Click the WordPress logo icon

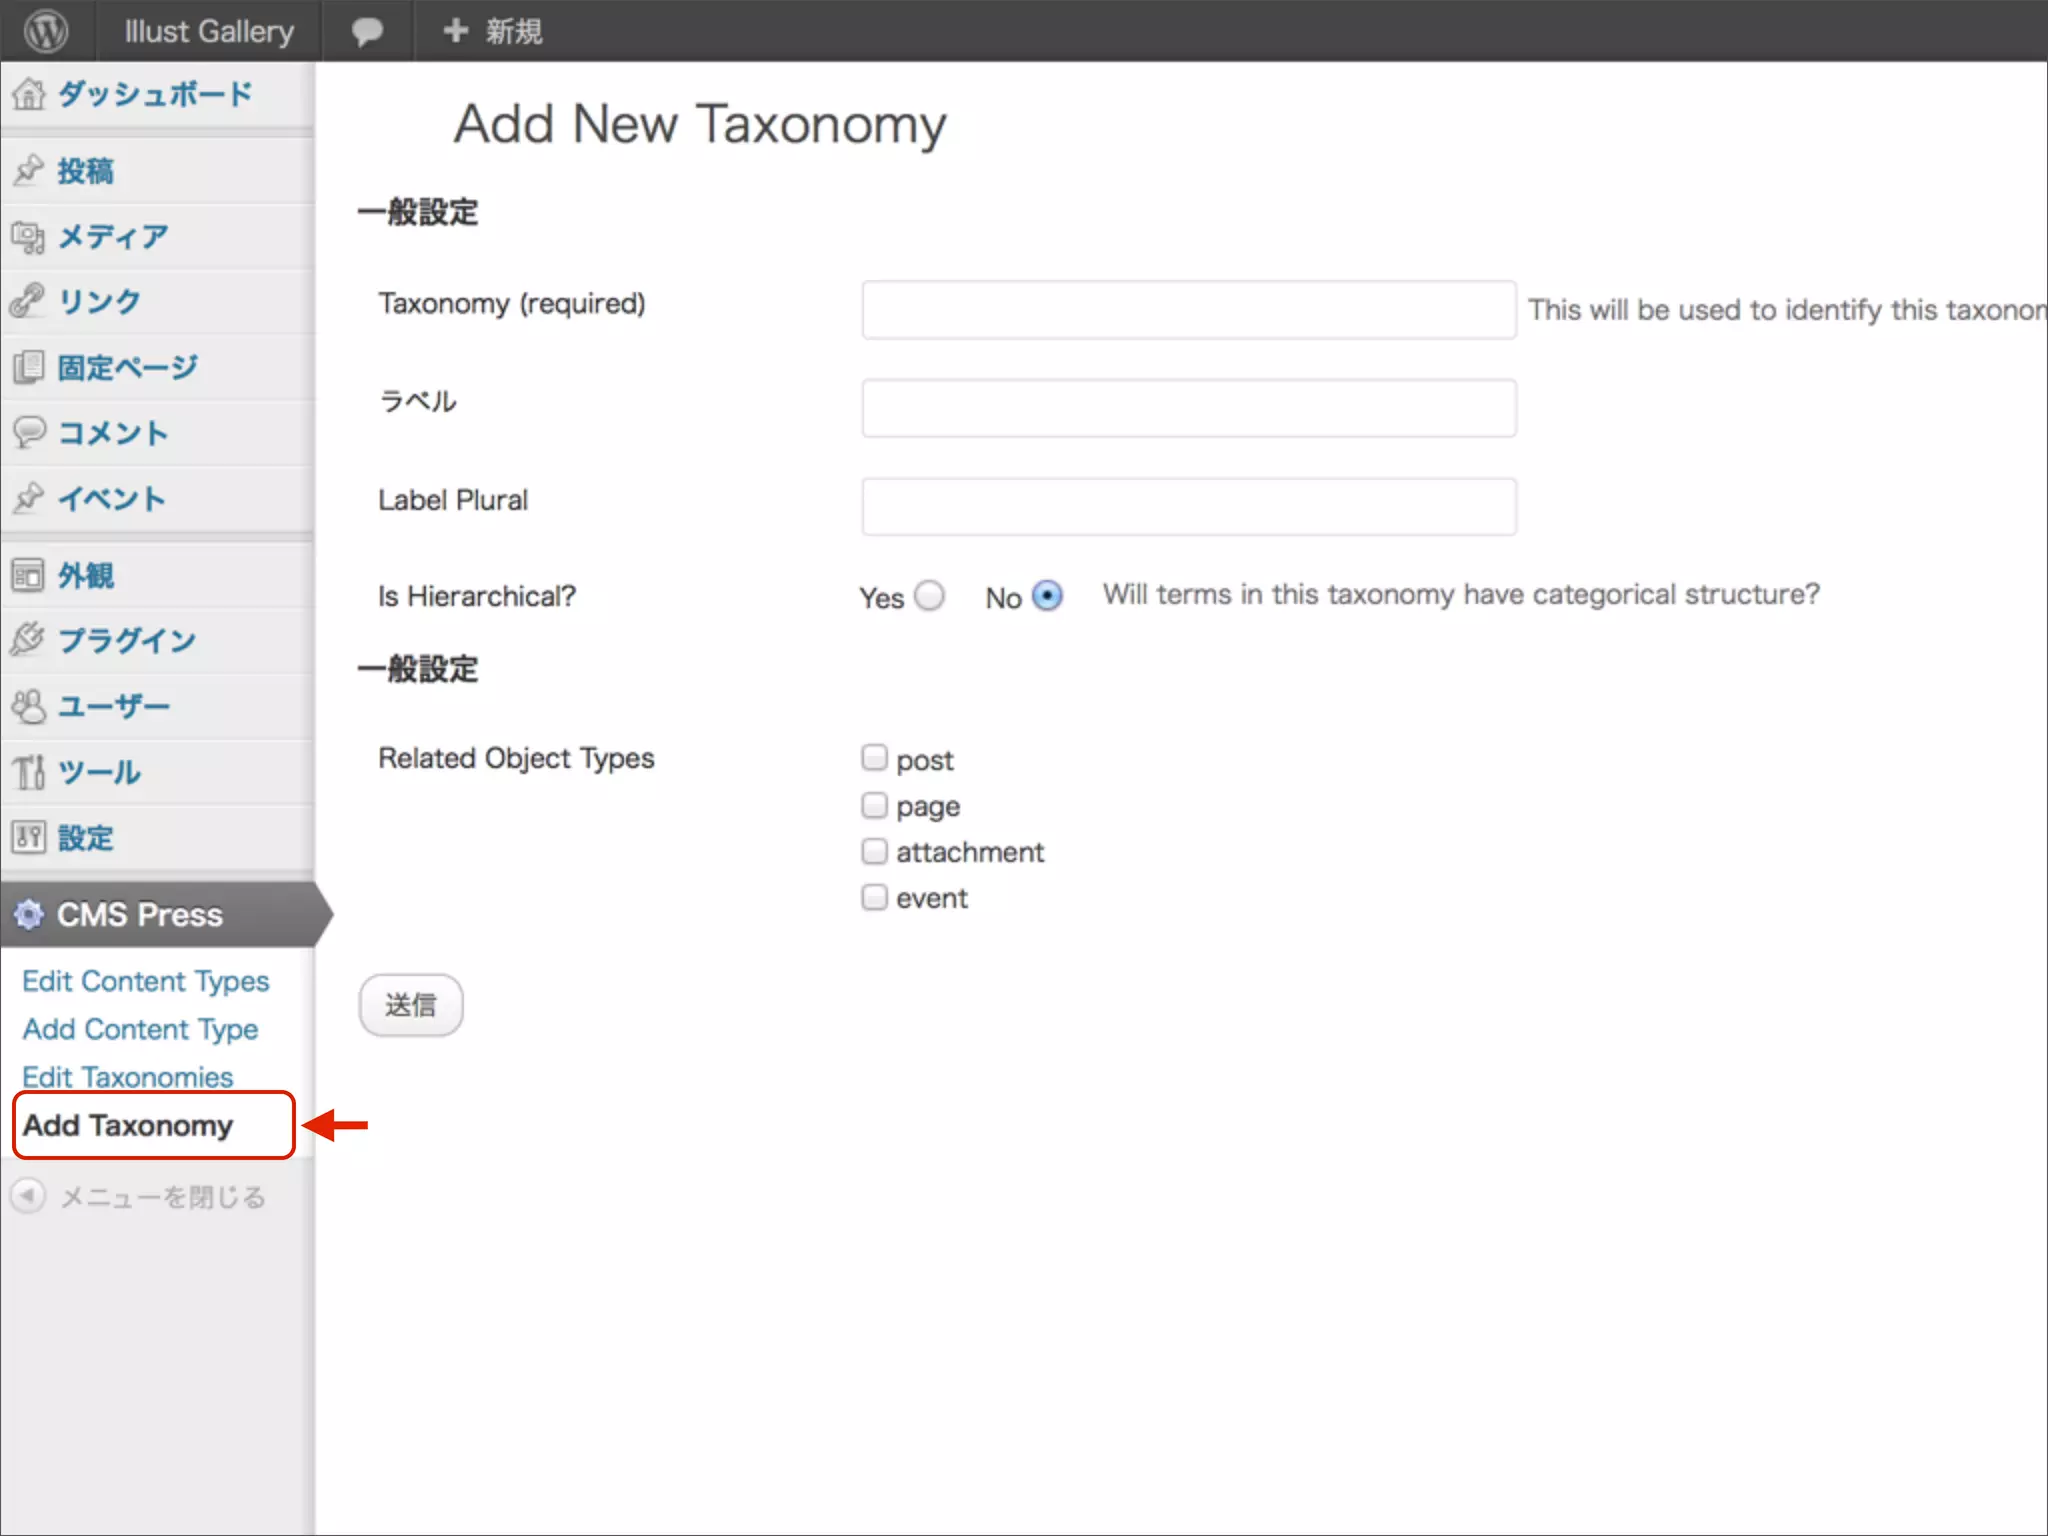46,31
